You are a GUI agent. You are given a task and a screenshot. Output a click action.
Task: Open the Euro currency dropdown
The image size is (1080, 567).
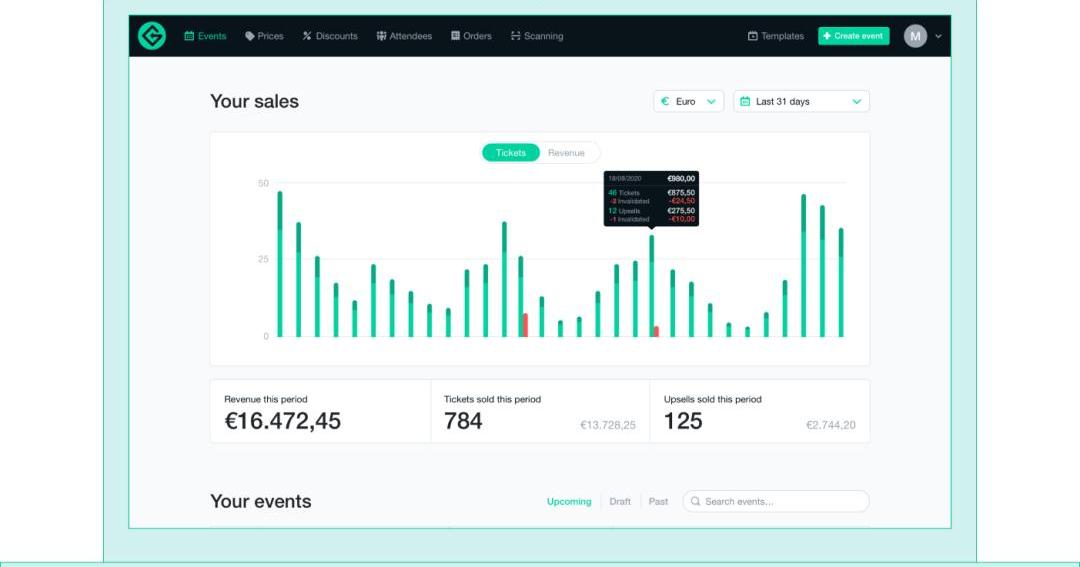coord(688,101)
